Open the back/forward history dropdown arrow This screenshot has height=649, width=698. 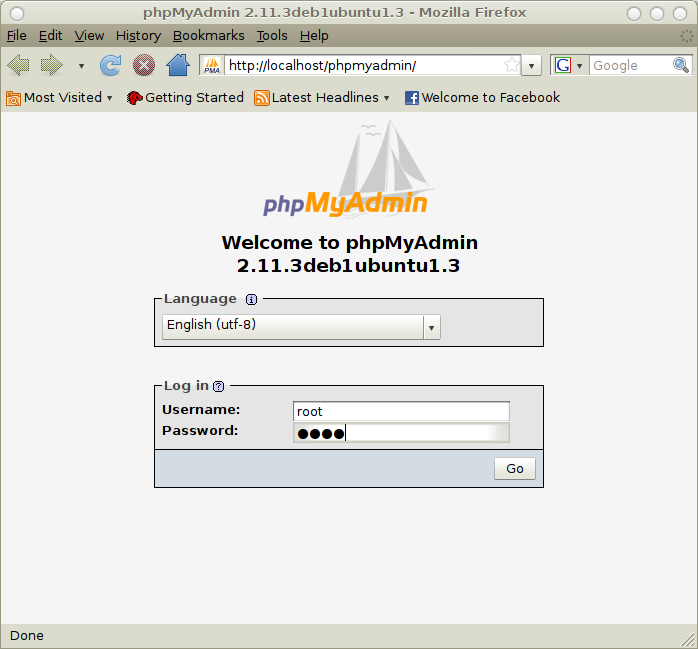point(81,66)
